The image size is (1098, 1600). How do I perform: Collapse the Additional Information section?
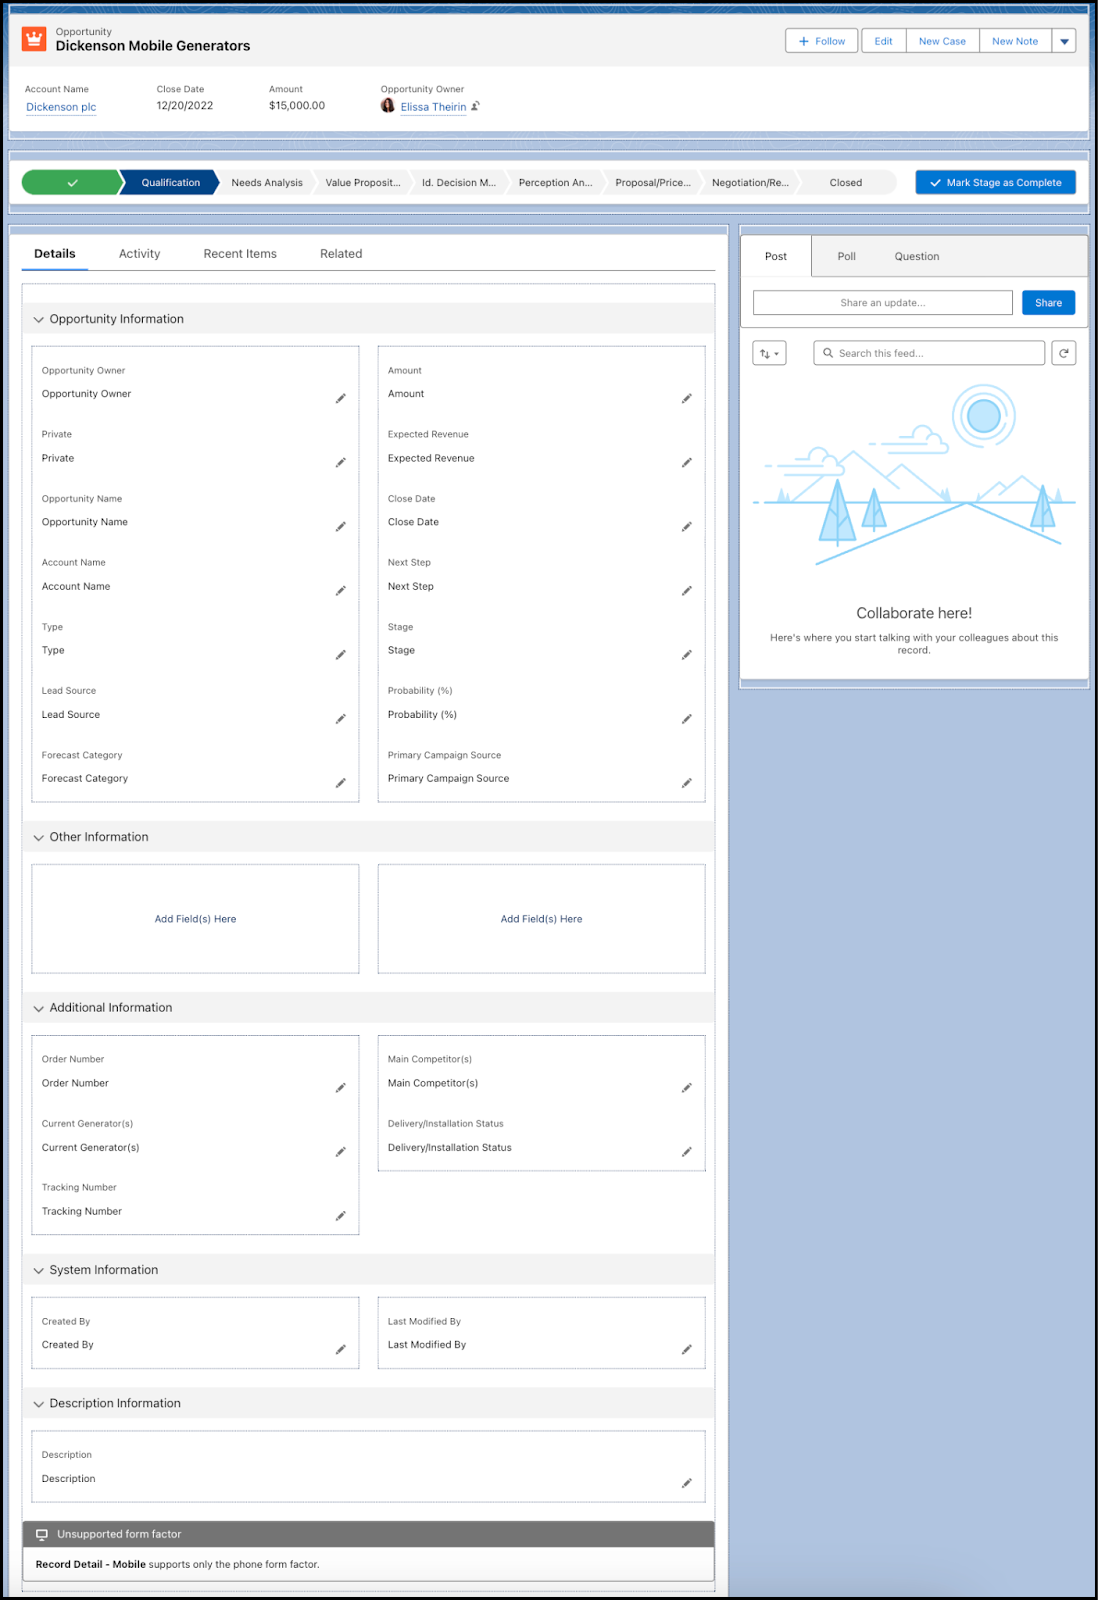coord(39,1008)
